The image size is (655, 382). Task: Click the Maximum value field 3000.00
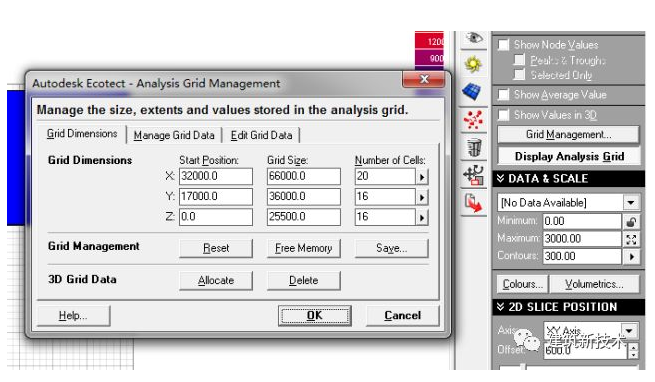click(x=582, y=239)
